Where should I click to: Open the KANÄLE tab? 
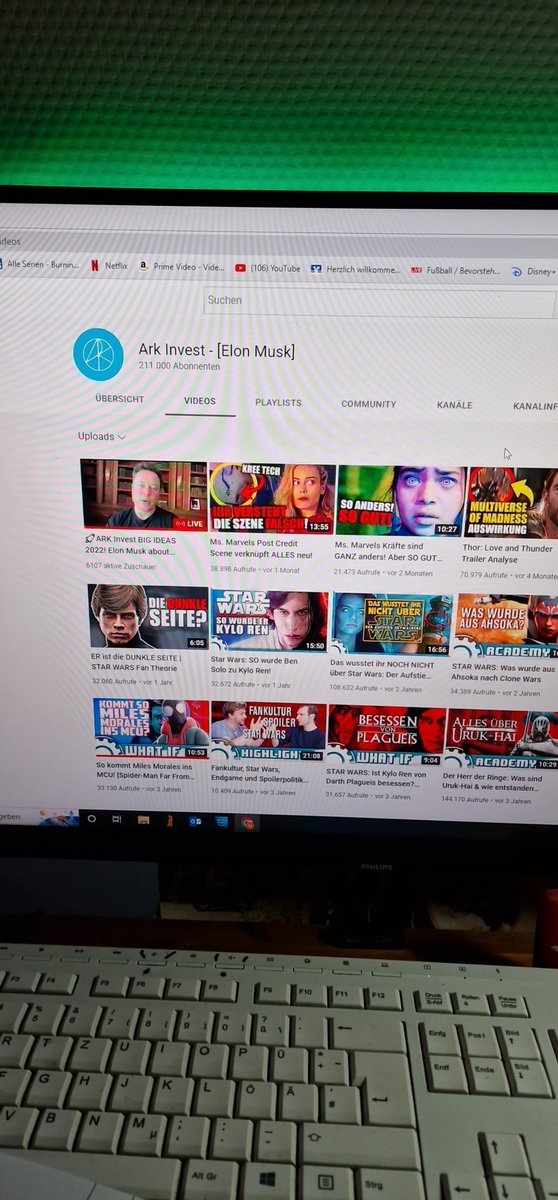tap(455, 405)
